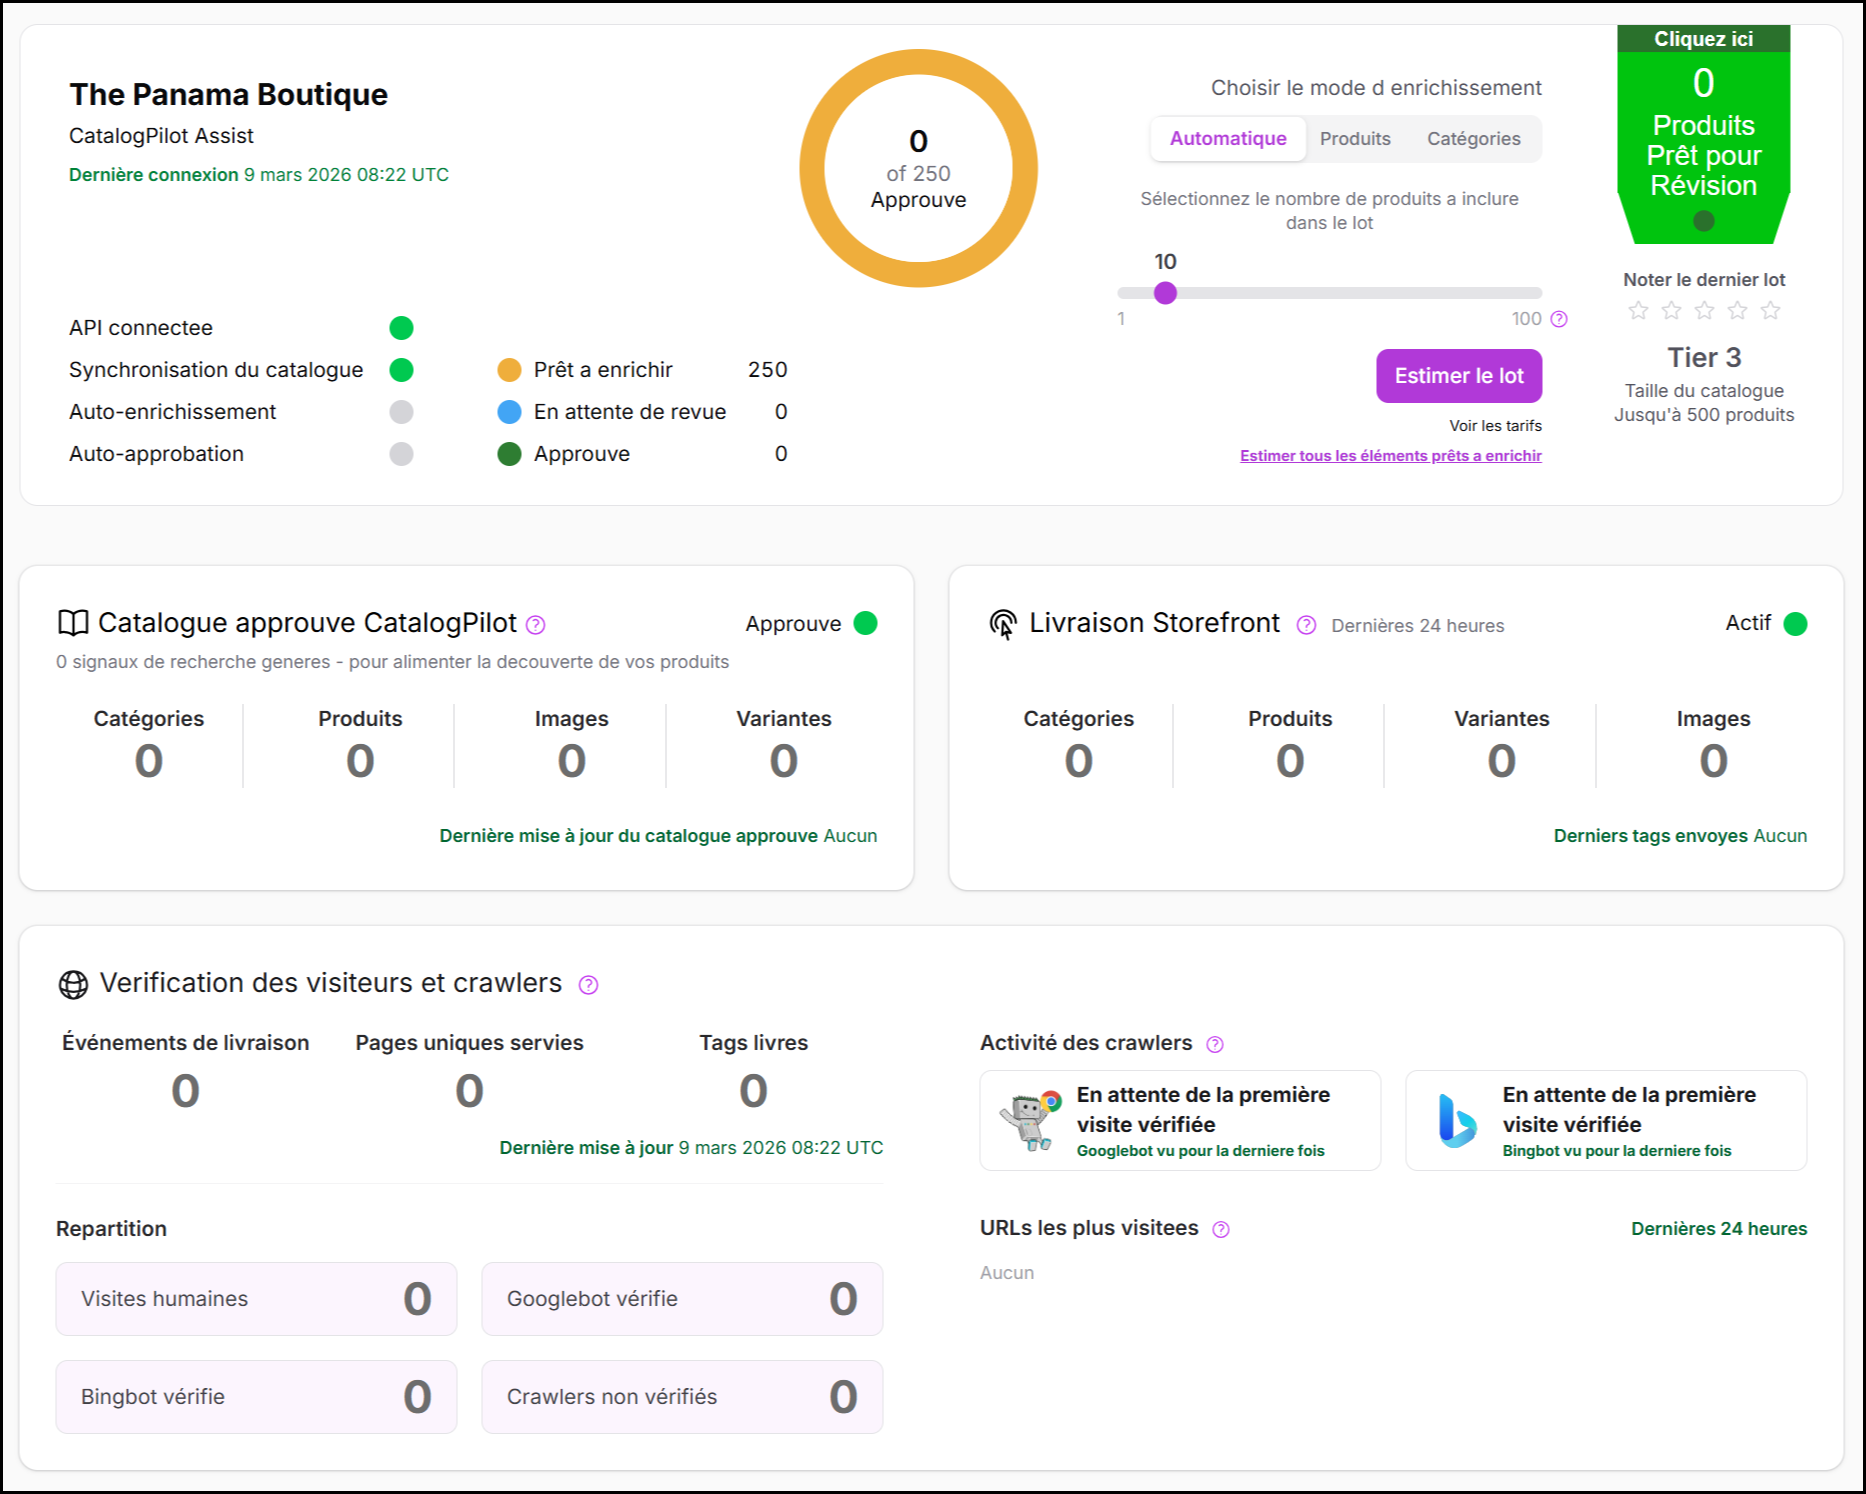Click the batch size slider handle

(1165, 293)
